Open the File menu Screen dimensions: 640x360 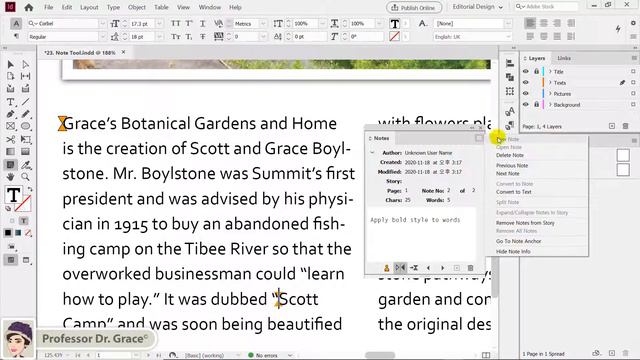click(x=49, y=7)
